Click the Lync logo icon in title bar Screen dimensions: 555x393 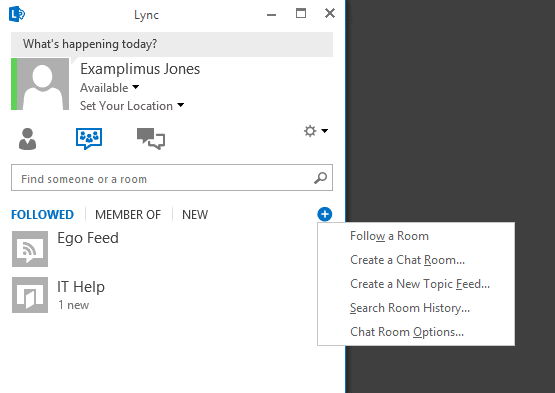pos(17,14)
